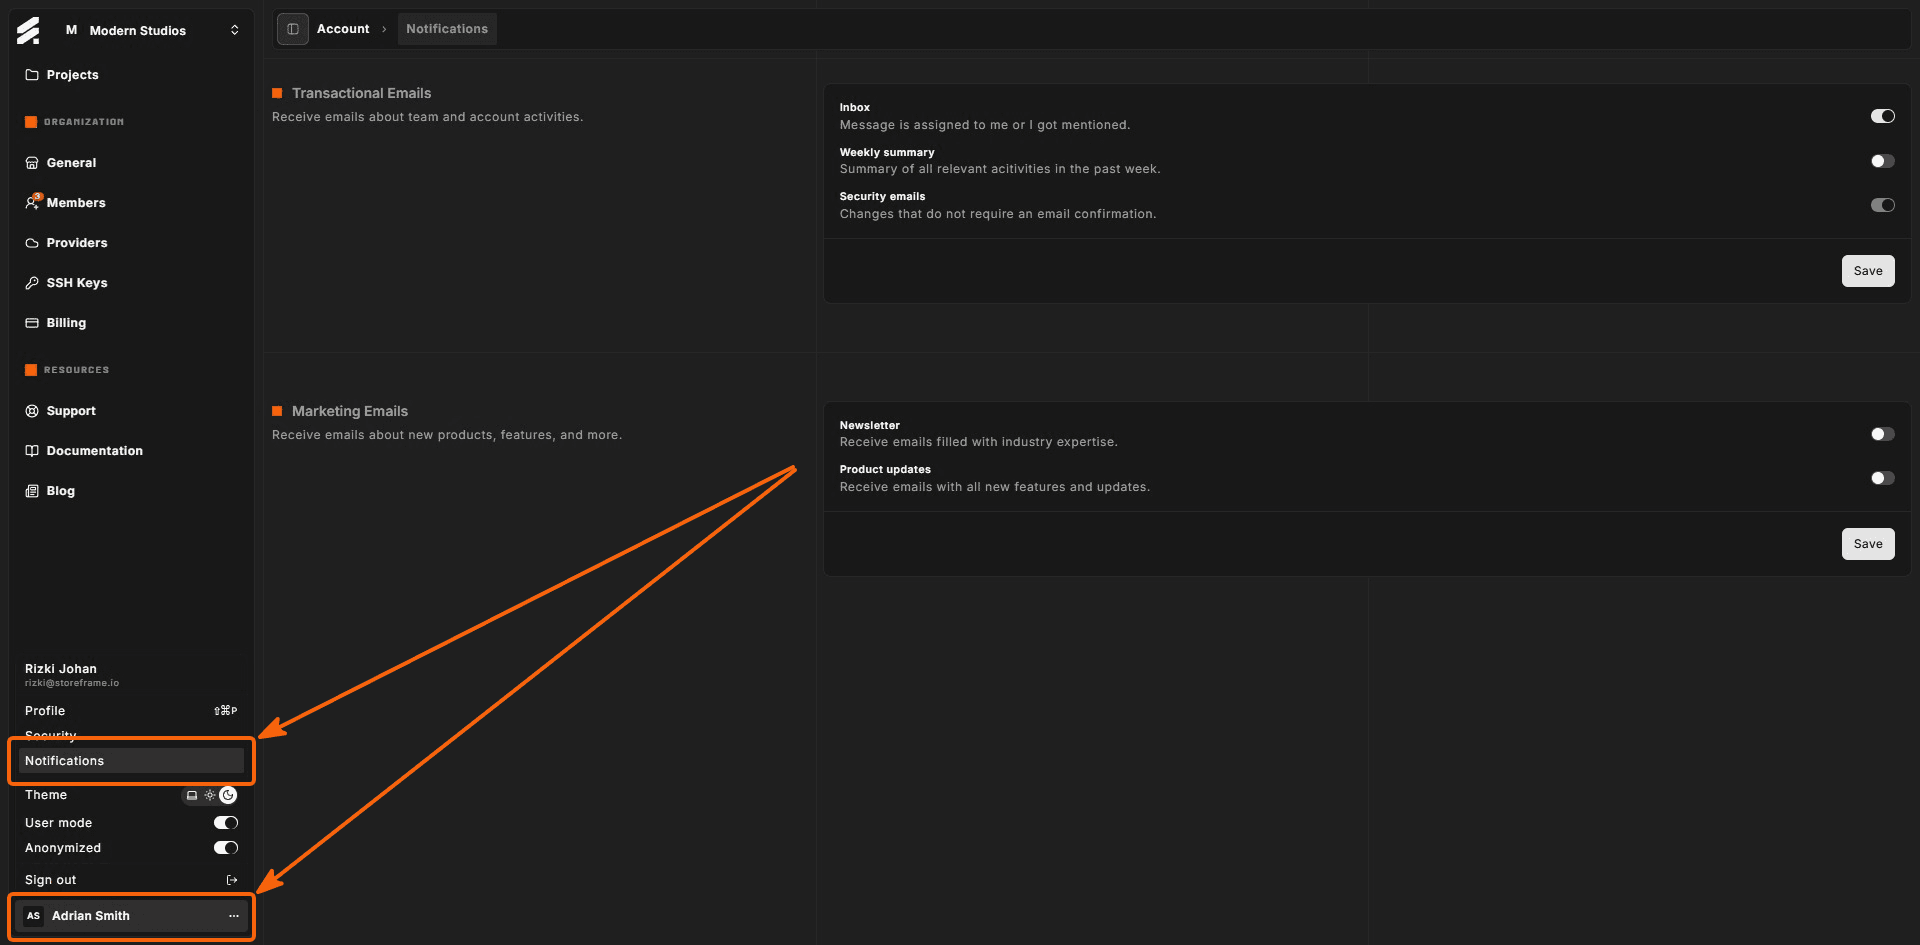Open the Modern Studios organization switcher
Viewport: 1920px width, 945px height.
152,31
